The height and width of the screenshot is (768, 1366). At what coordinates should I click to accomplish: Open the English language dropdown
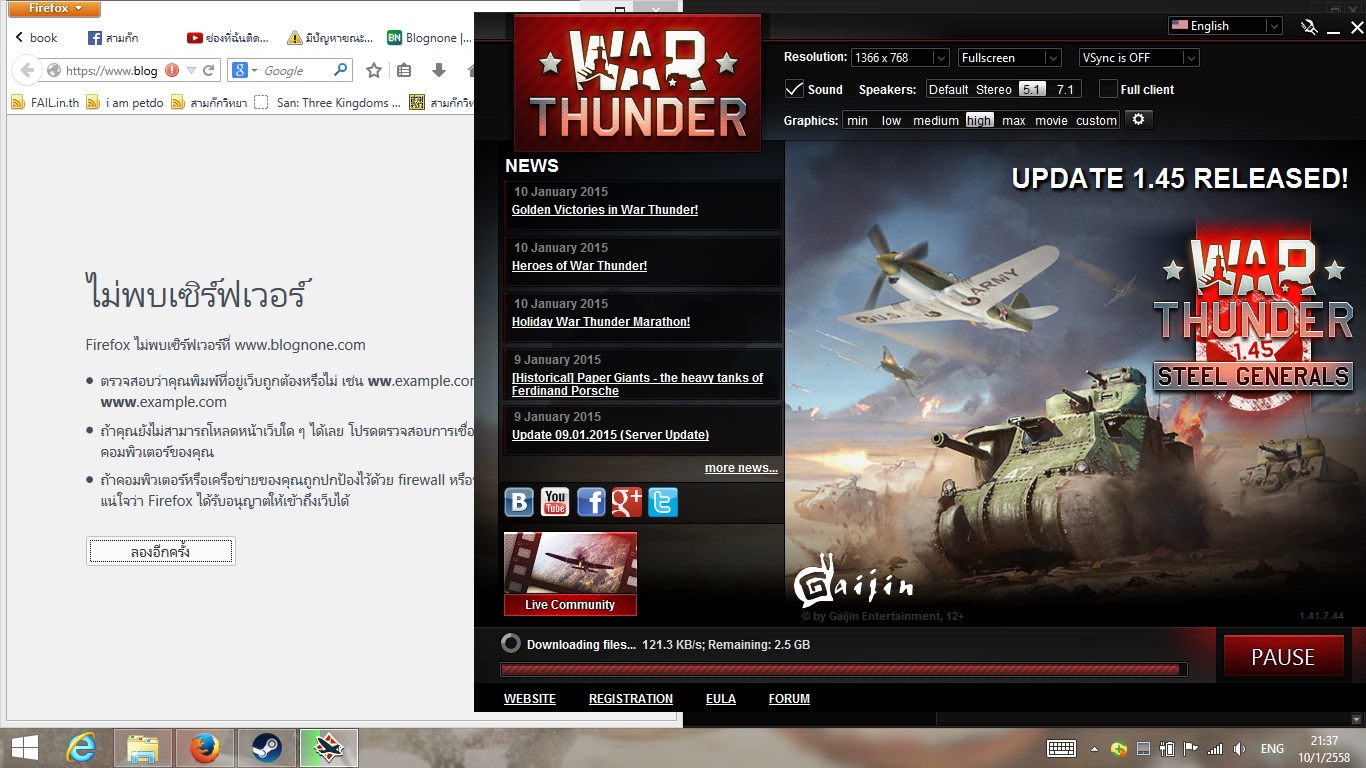click(x=1225, y=26)
